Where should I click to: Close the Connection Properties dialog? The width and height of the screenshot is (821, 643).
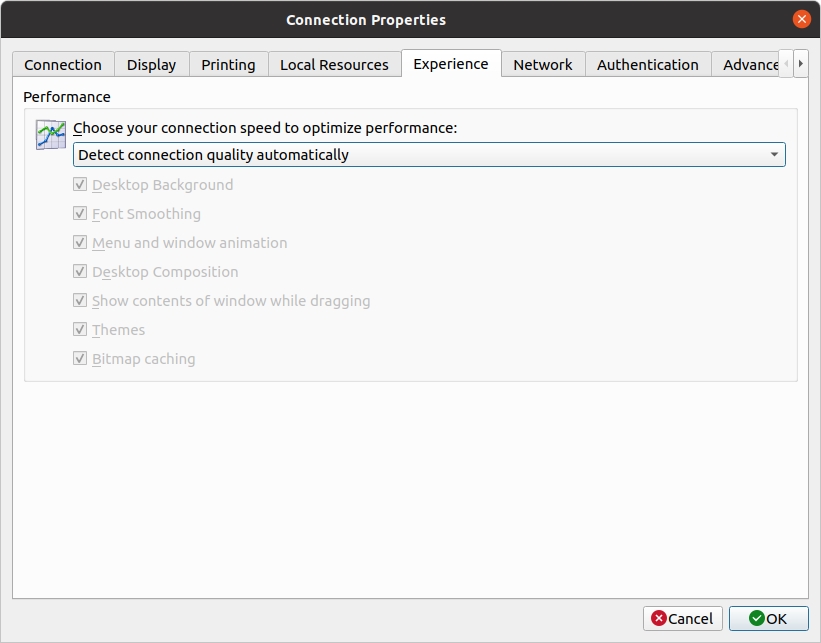pyautogui.click(x=801, y=19)
